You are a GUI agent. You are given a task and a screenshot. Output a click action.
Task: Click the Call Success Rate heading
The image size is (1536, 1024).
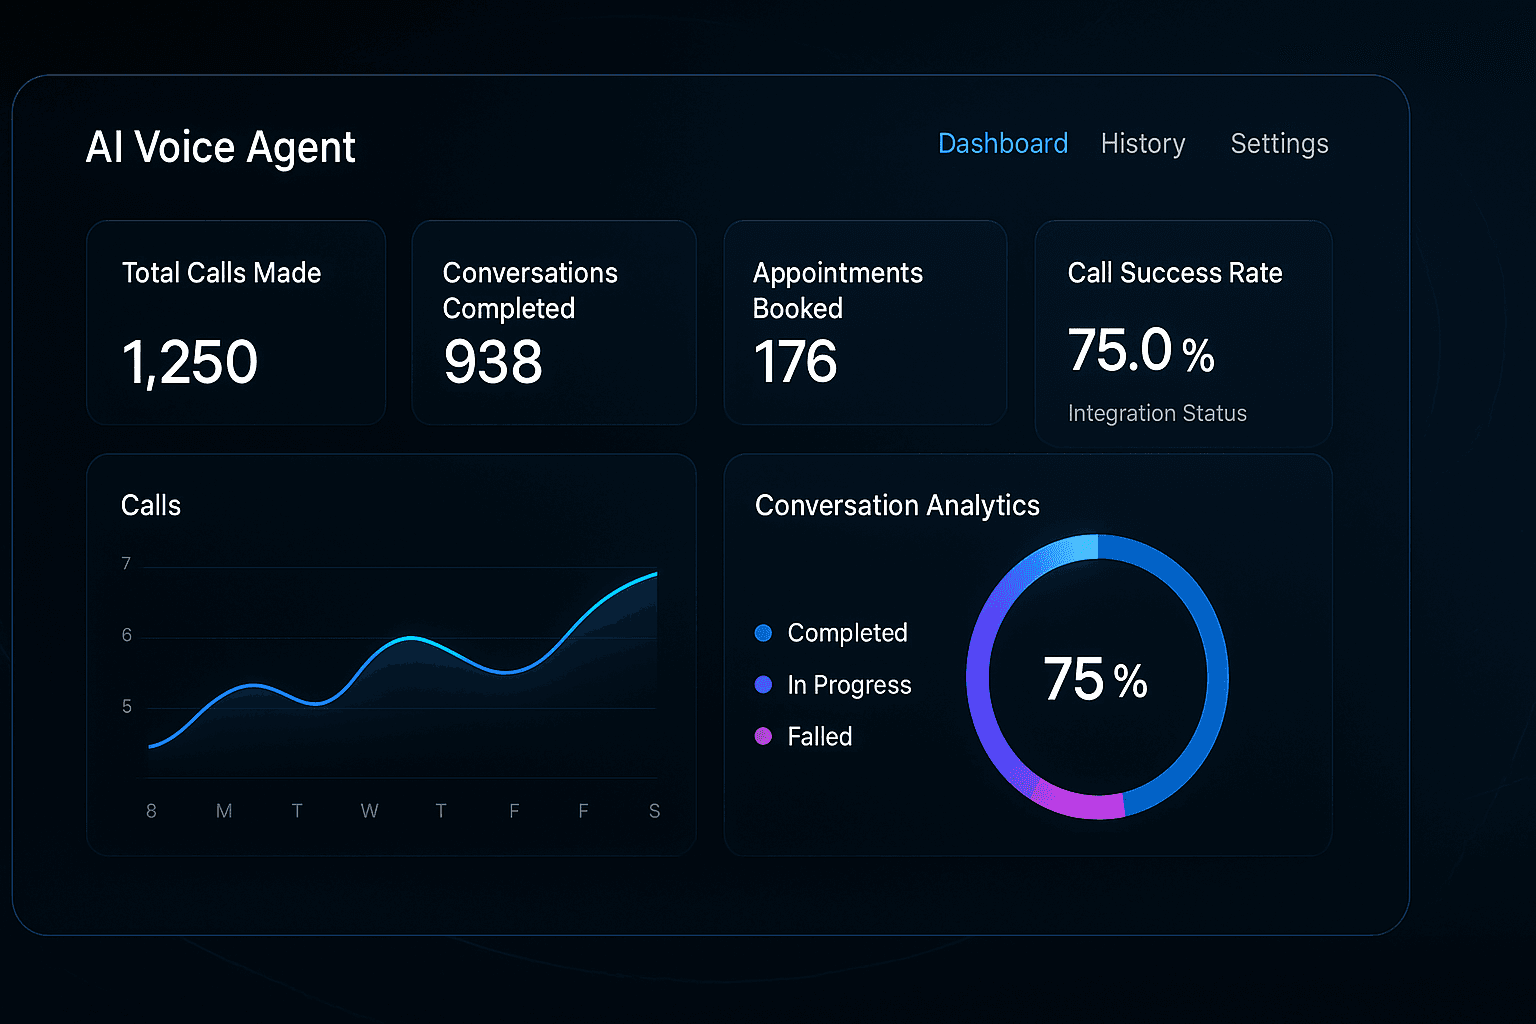(1175, 273)
